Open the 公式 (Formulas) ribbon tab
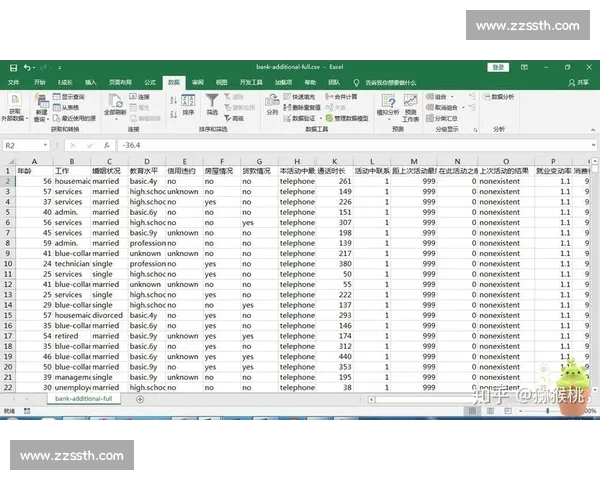The height and width of the screenshot is (480, 600). (x=149, y=81)
